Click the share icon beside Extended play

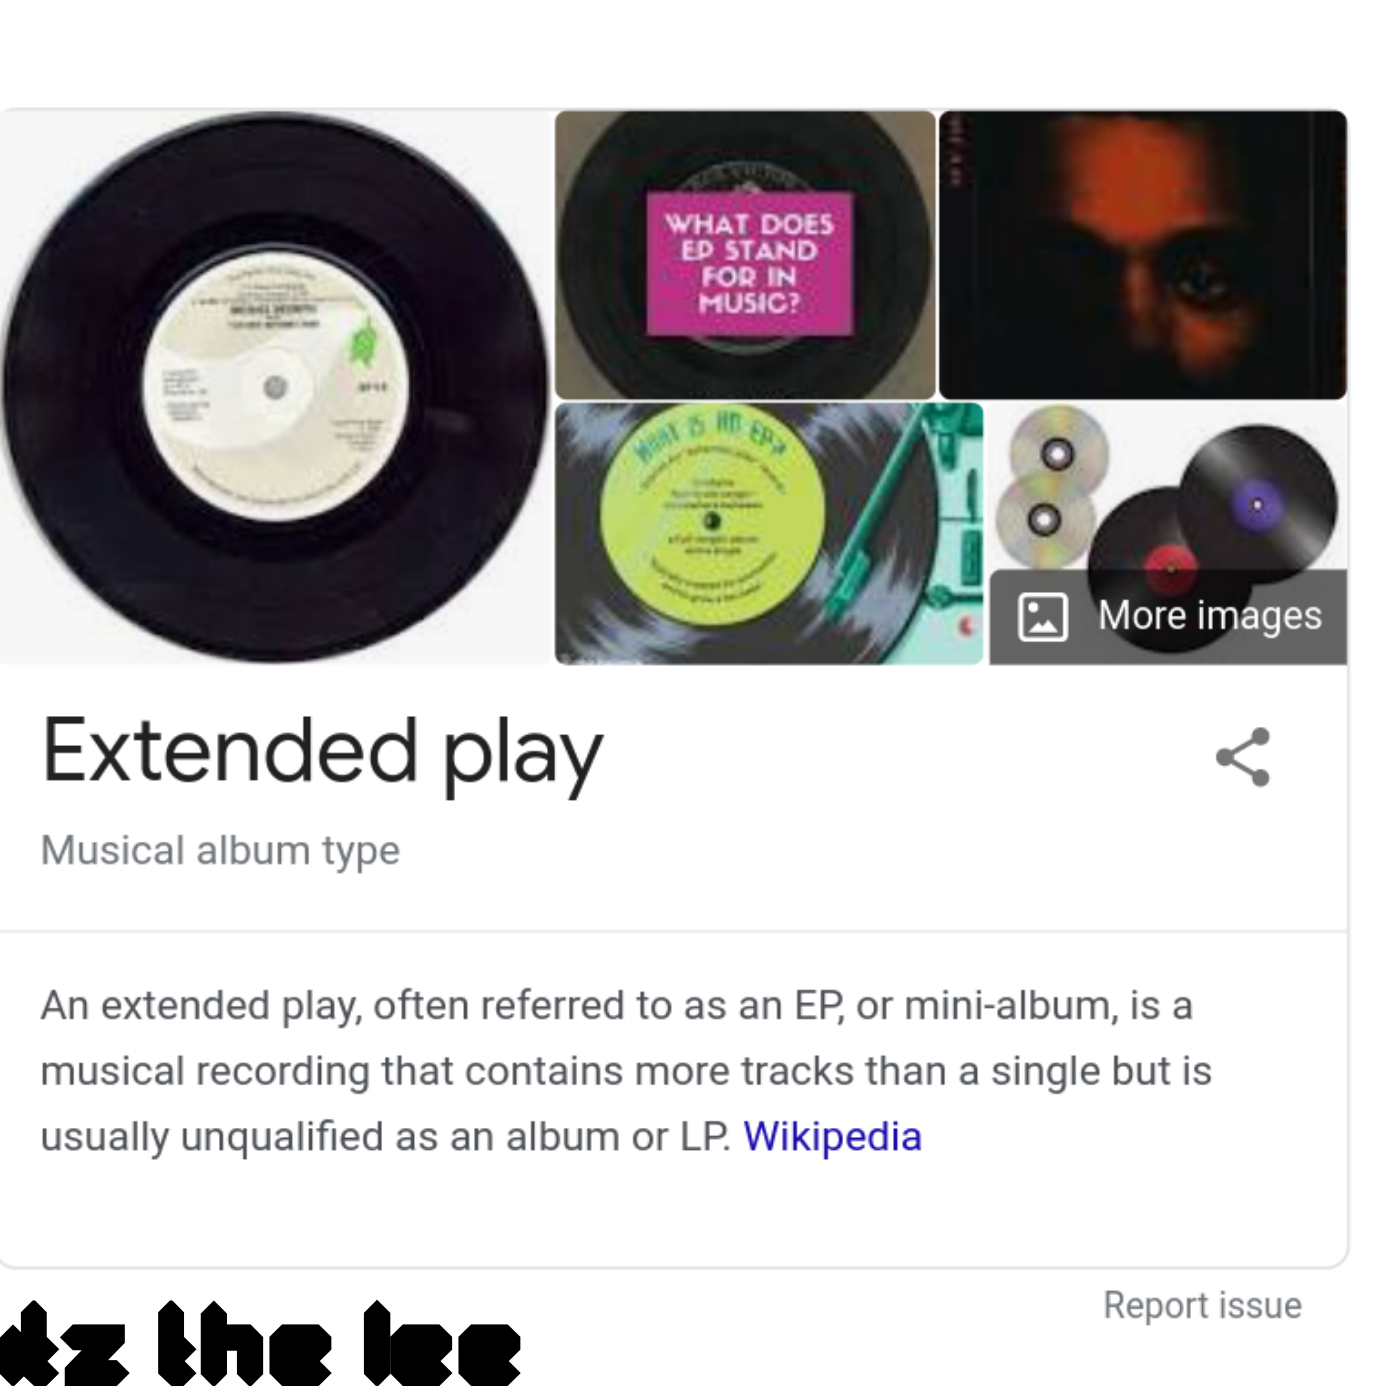(x=1243, y=757)
